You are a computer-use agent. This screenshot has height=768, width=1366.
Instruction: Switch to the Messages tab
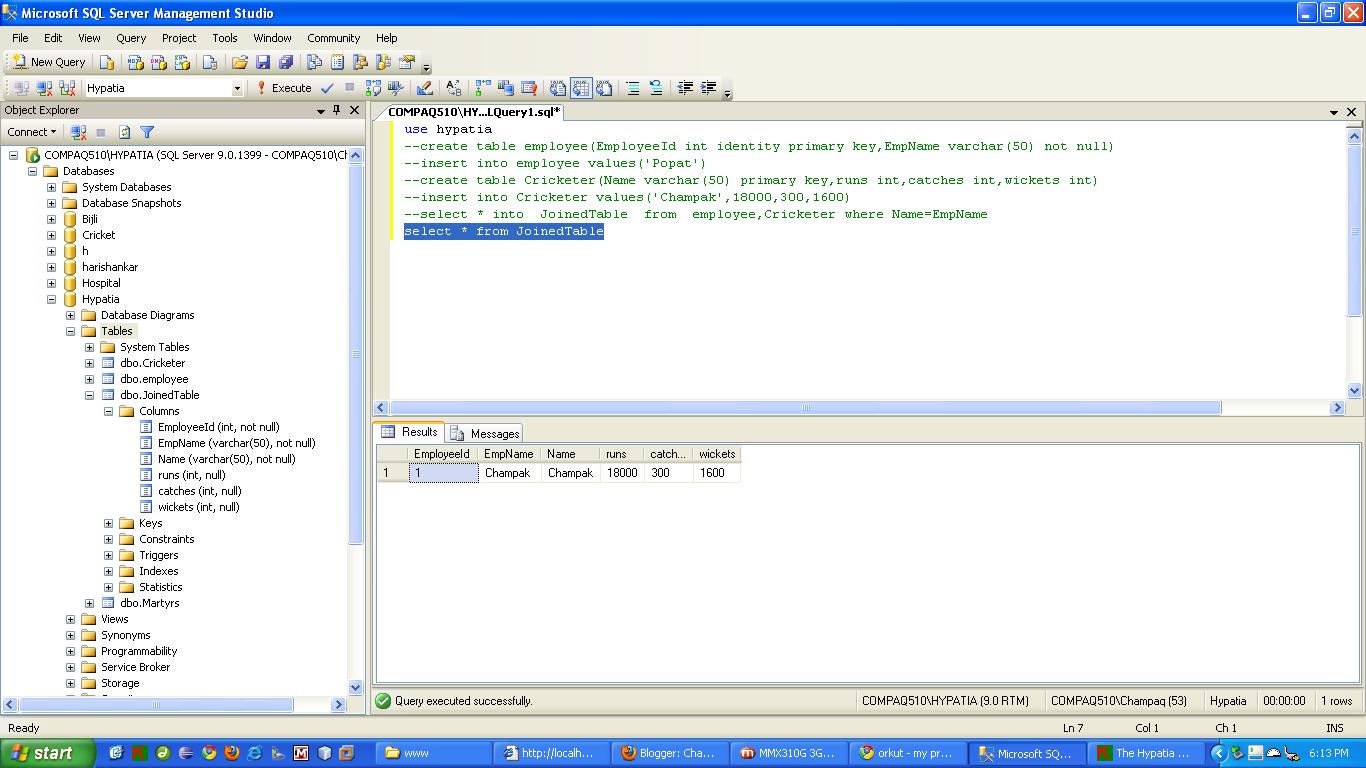492,433
